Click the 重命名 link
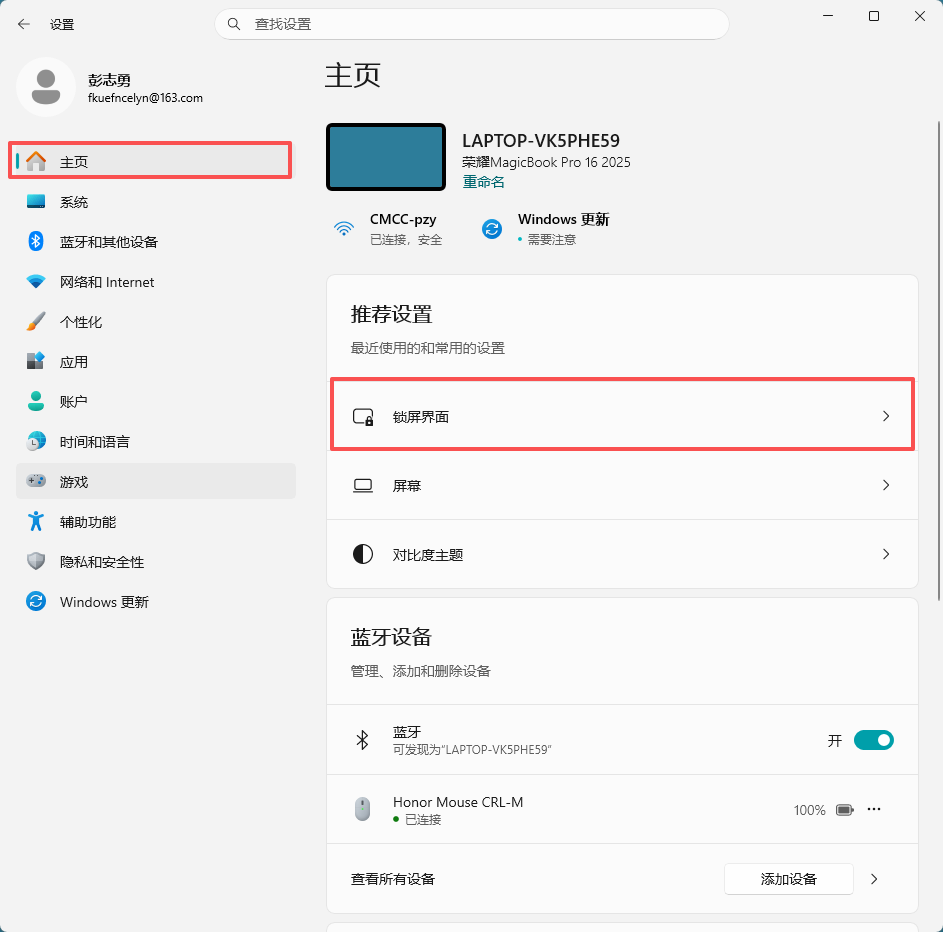 [x=484, y=182]
